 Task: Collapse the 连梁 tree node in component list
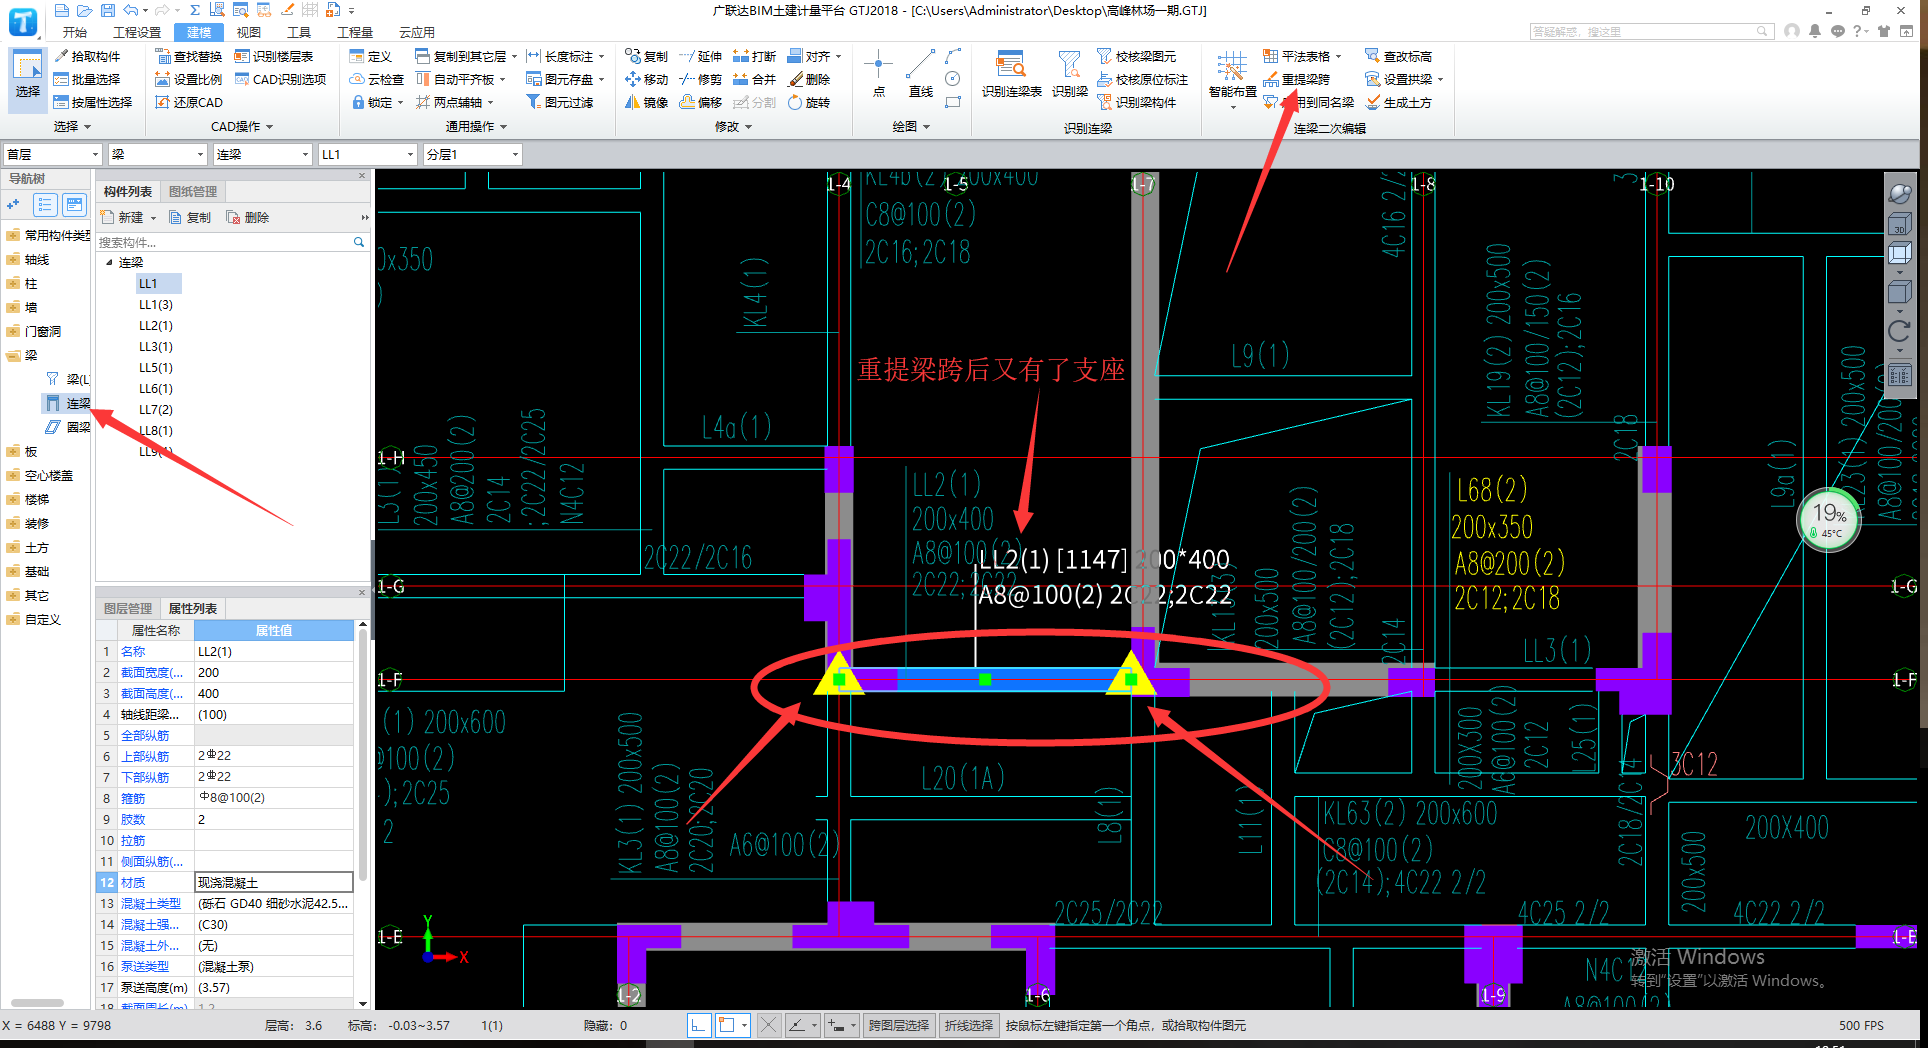pos(109,262)
